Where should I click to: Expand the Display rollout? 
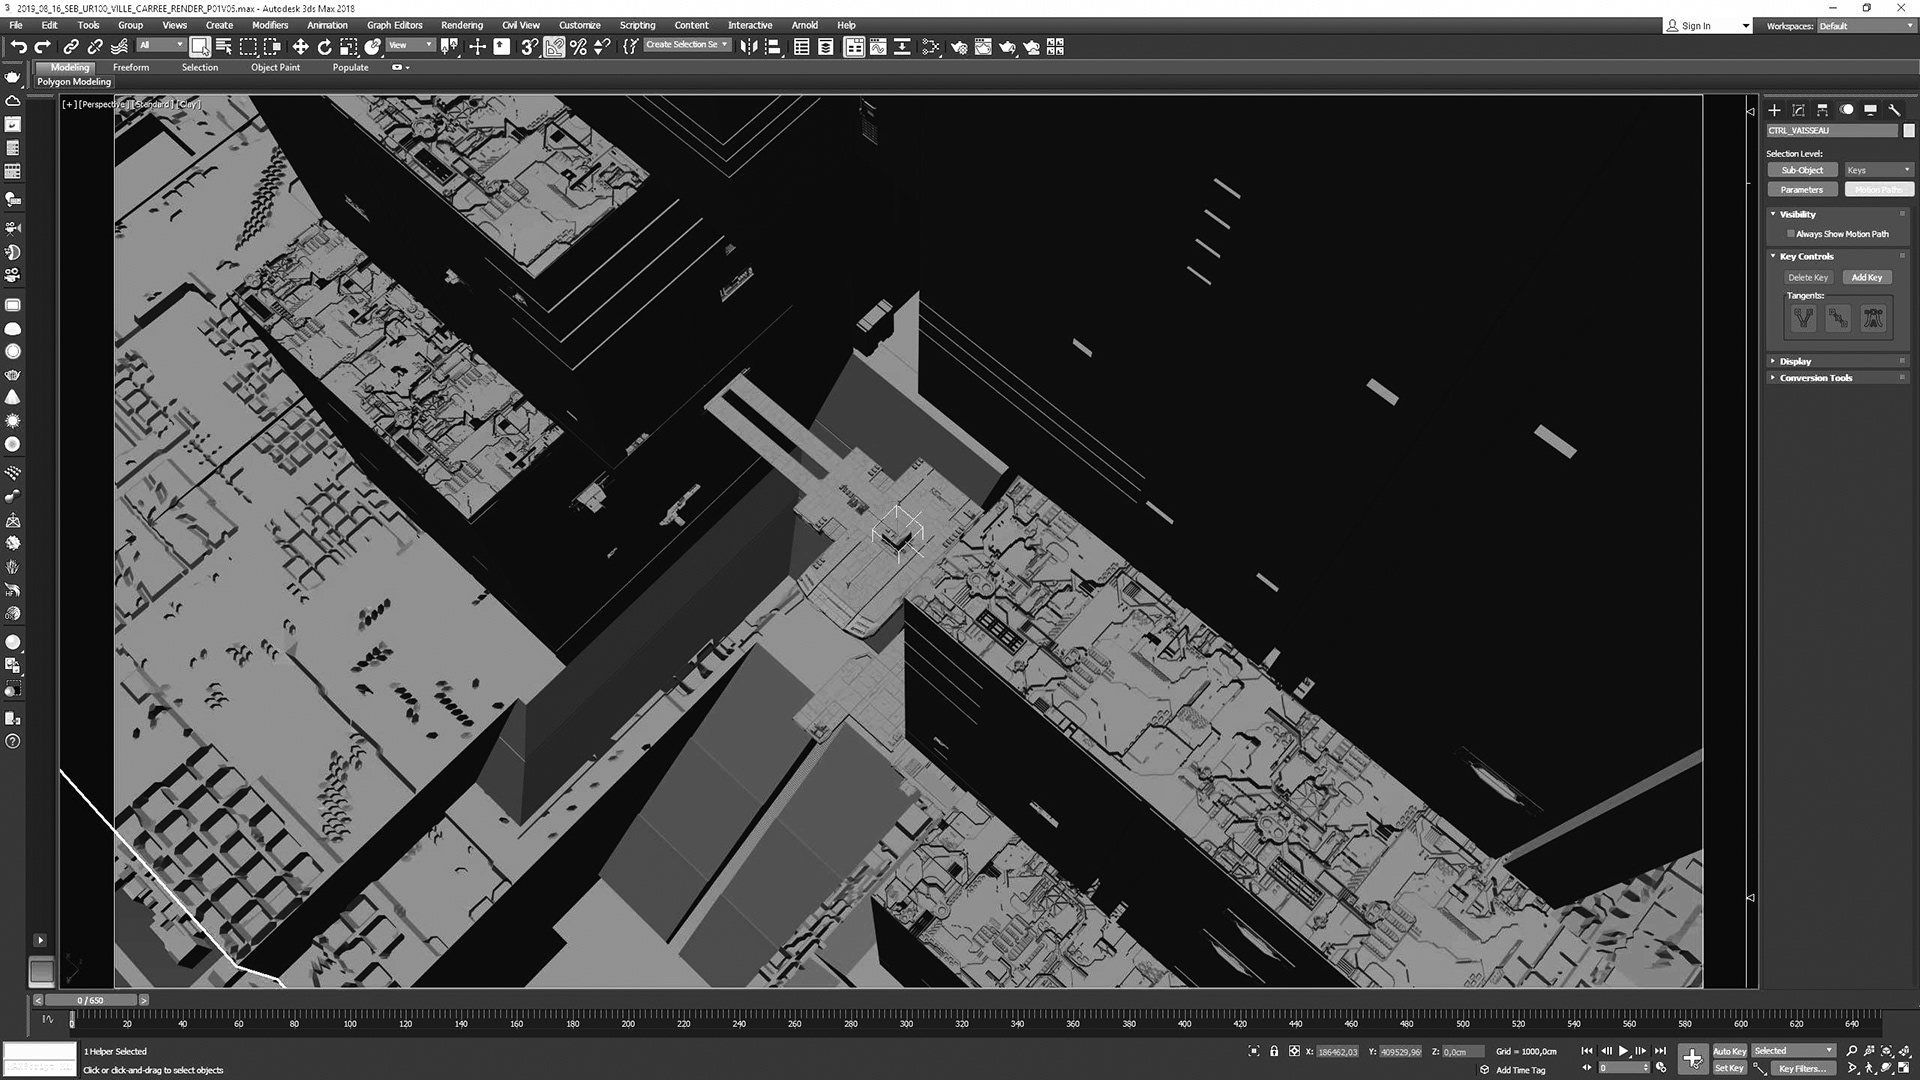point(1838,361)
